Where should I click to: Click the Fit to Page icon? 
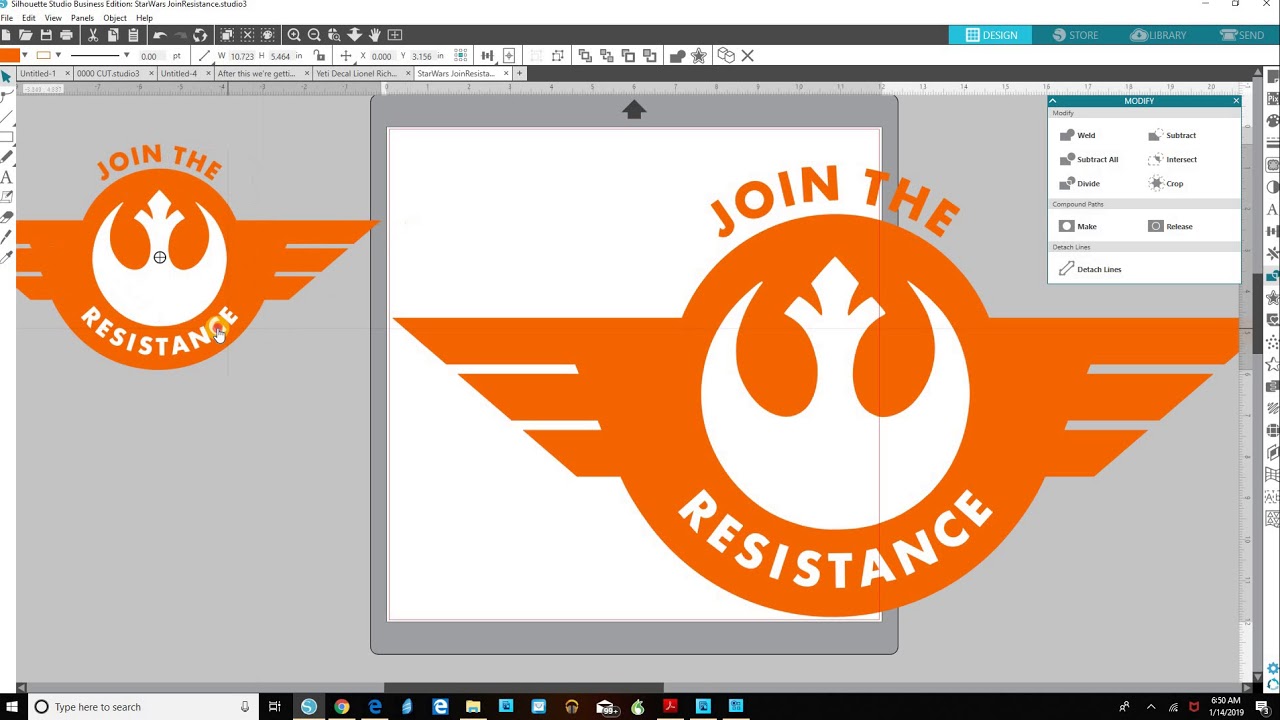tap(395, 35)
